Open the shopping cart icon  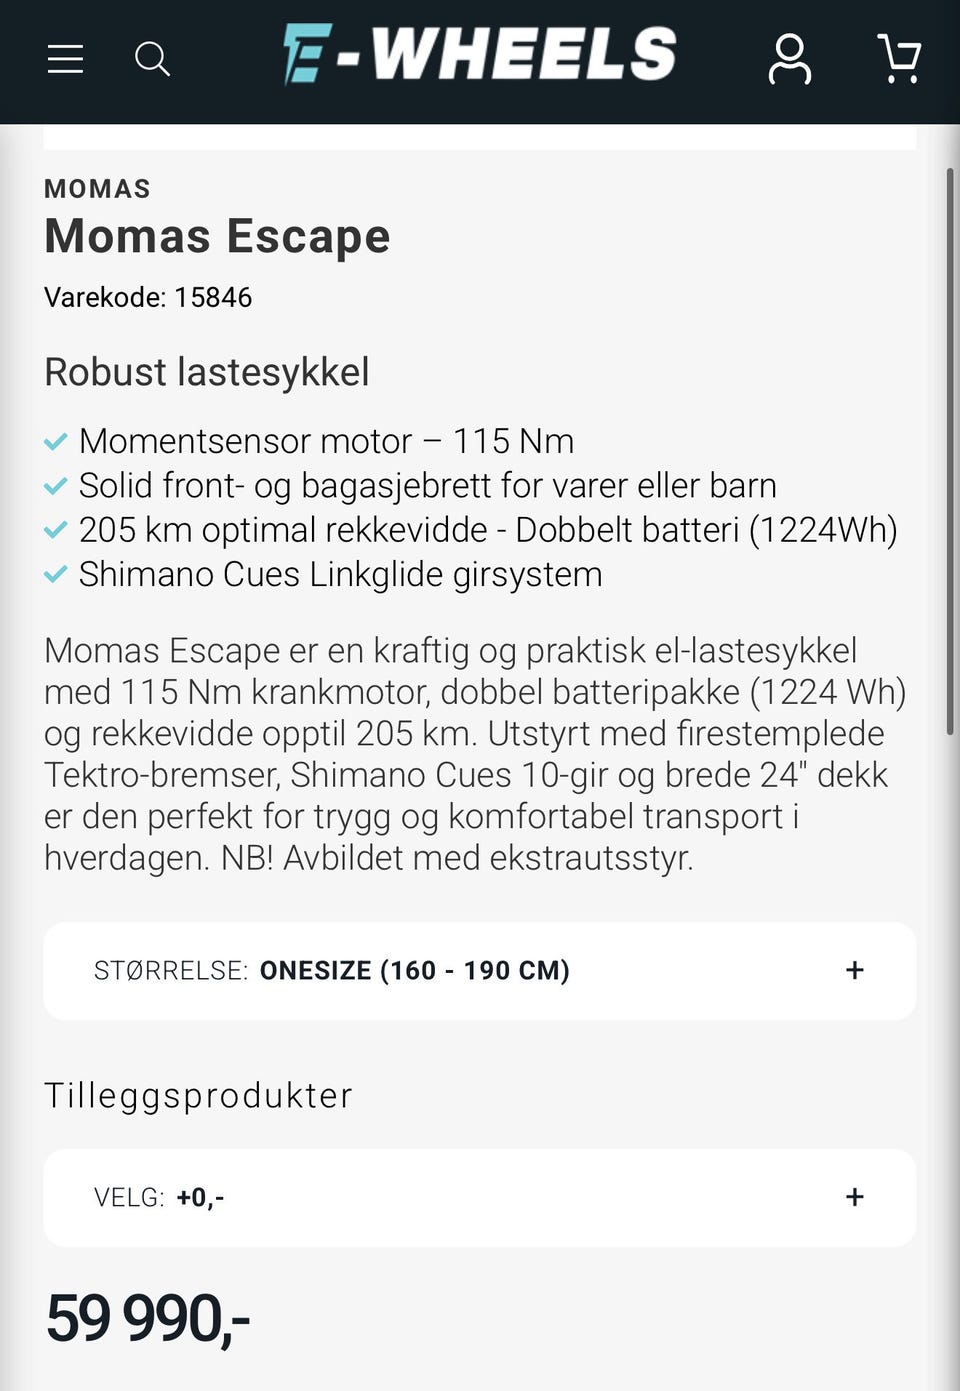899,59
